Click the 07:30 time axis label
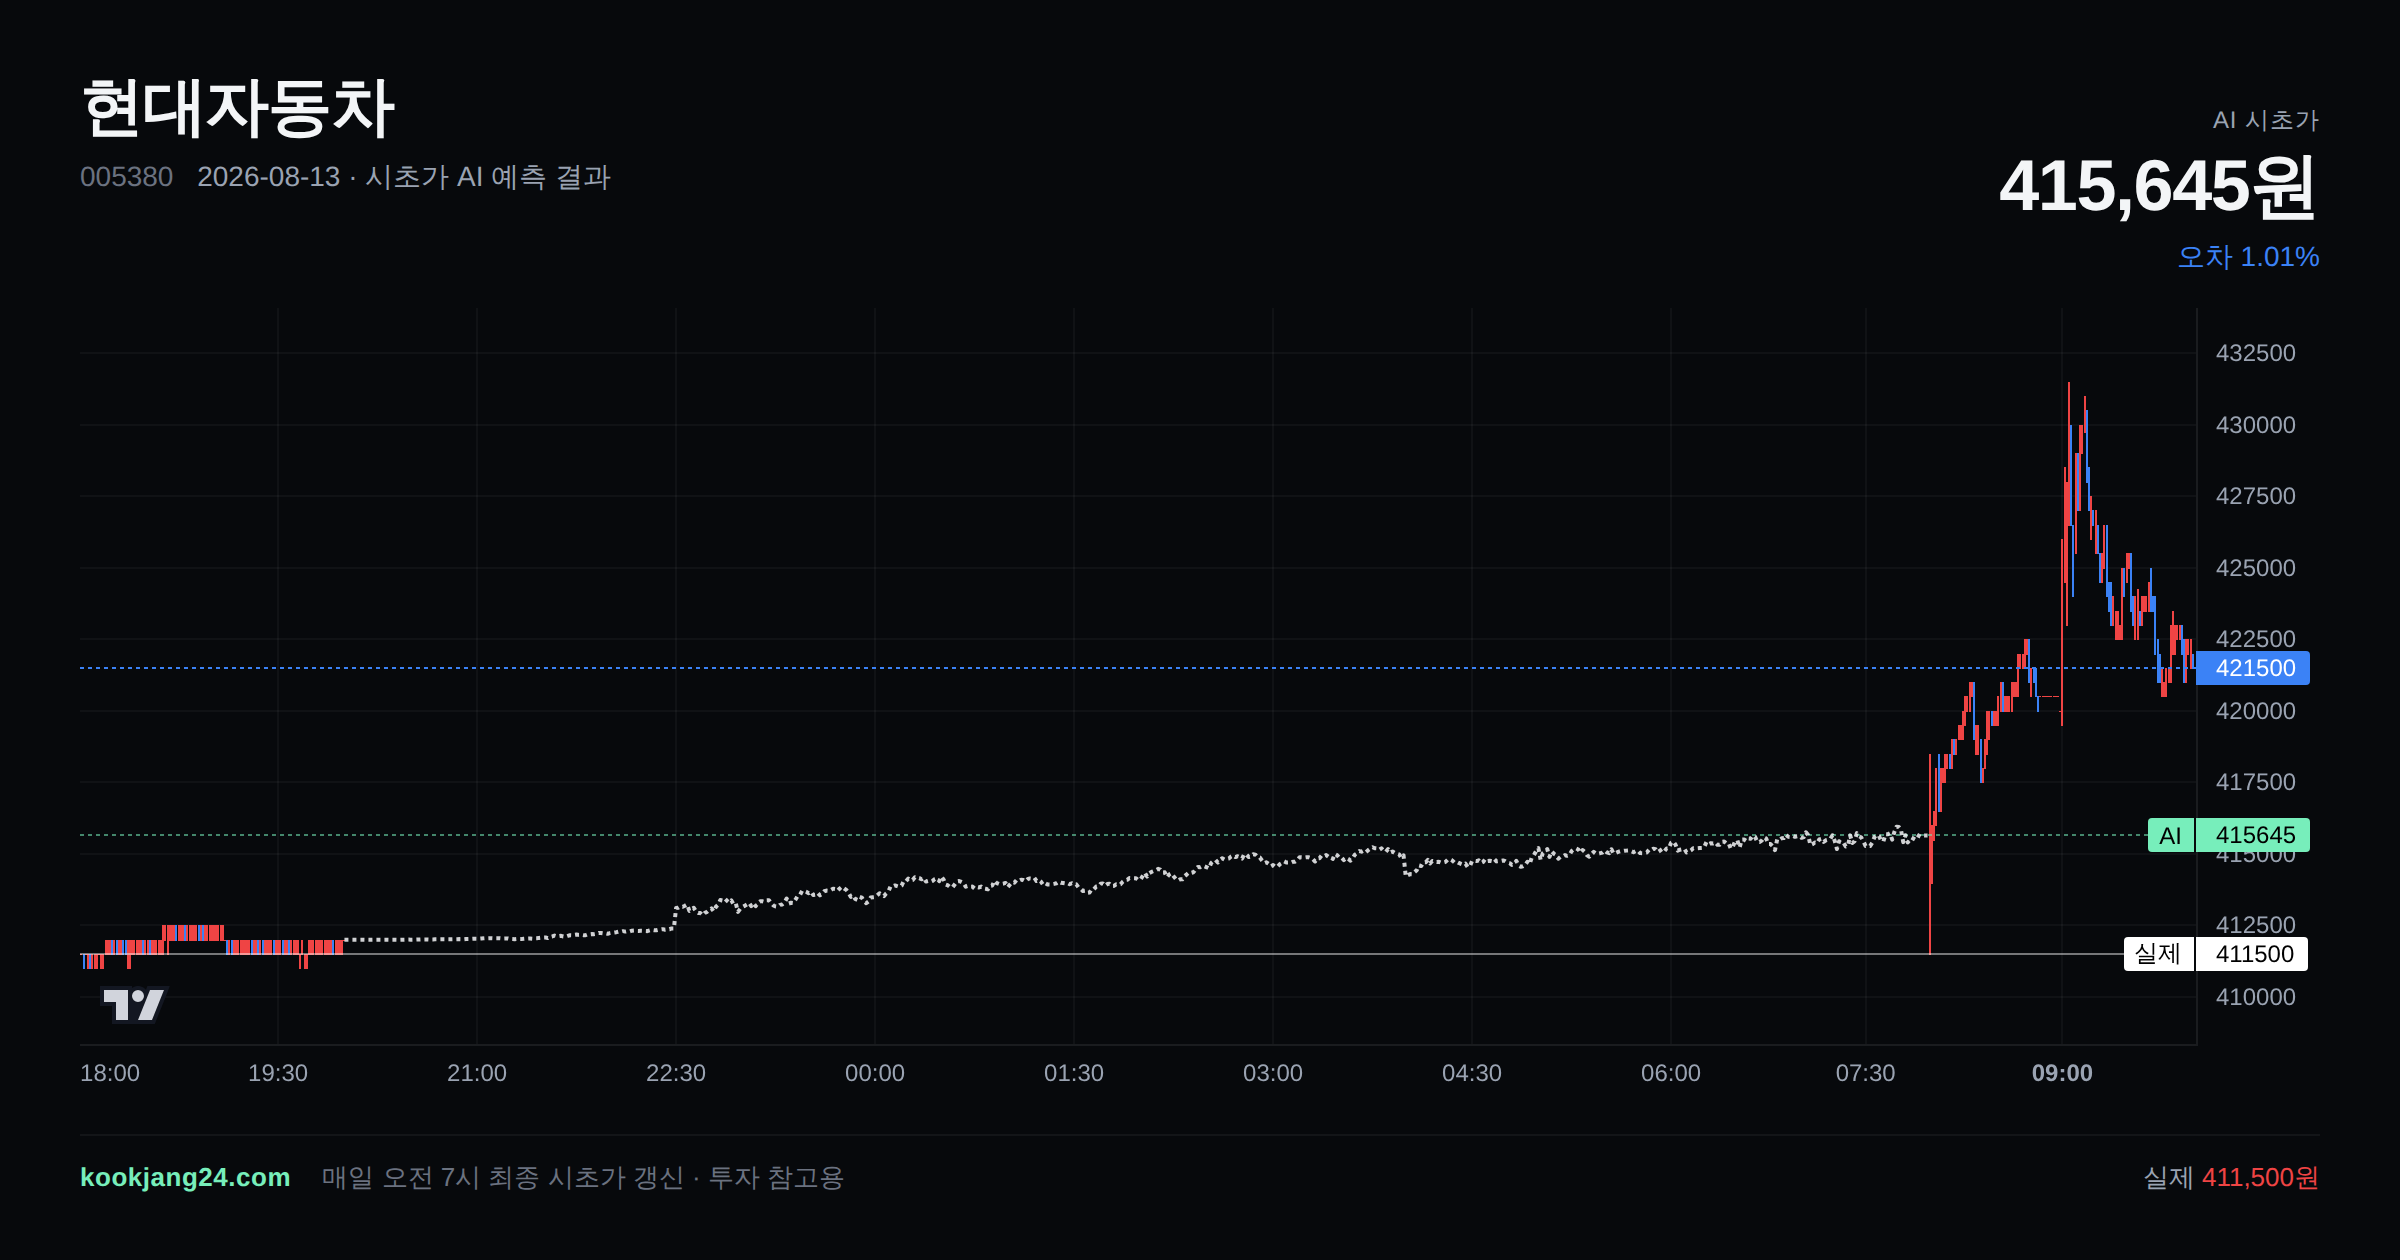Viewport: 2400px width, 1260px height. (1866, 1073)
